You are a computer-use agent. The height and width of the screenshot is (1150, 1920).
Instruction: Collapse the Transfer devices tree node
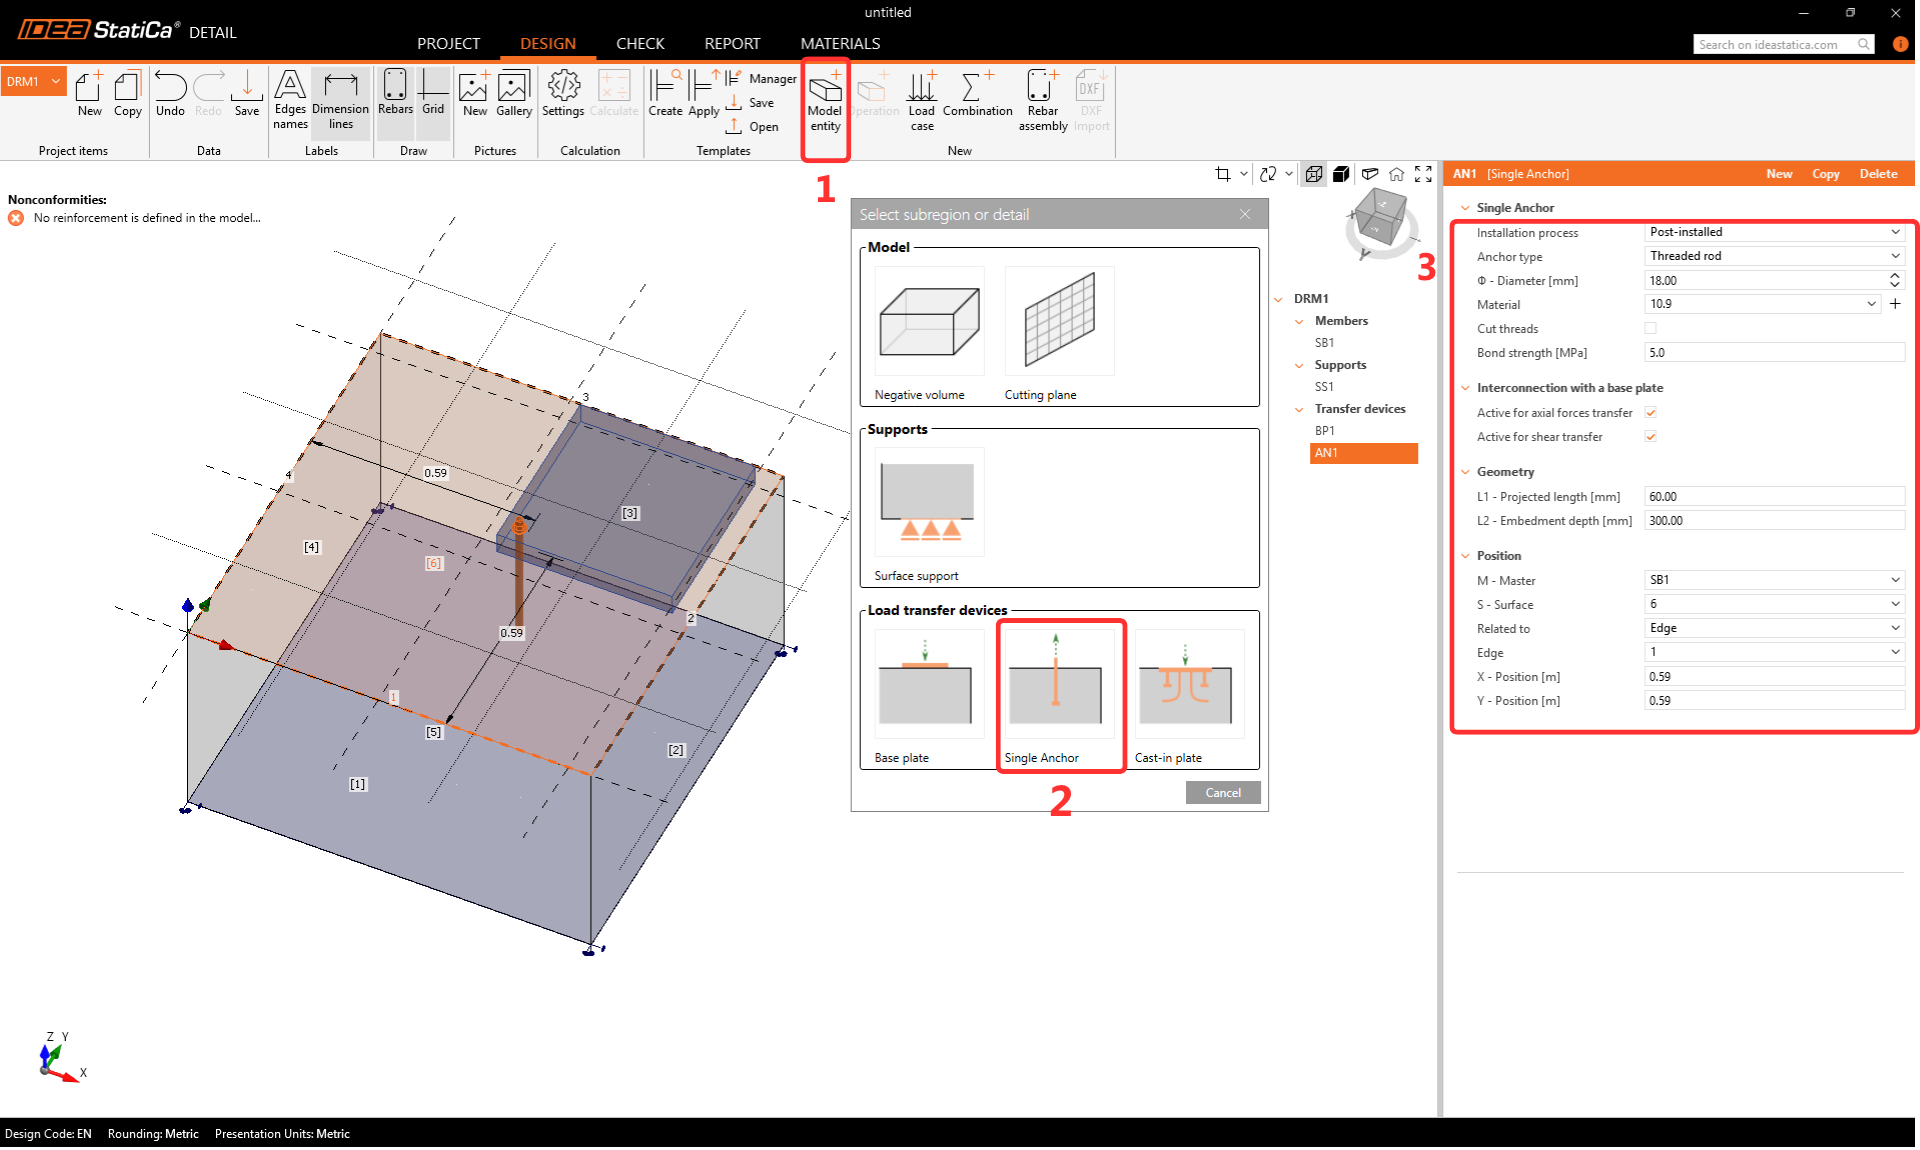coord(1299,409)
